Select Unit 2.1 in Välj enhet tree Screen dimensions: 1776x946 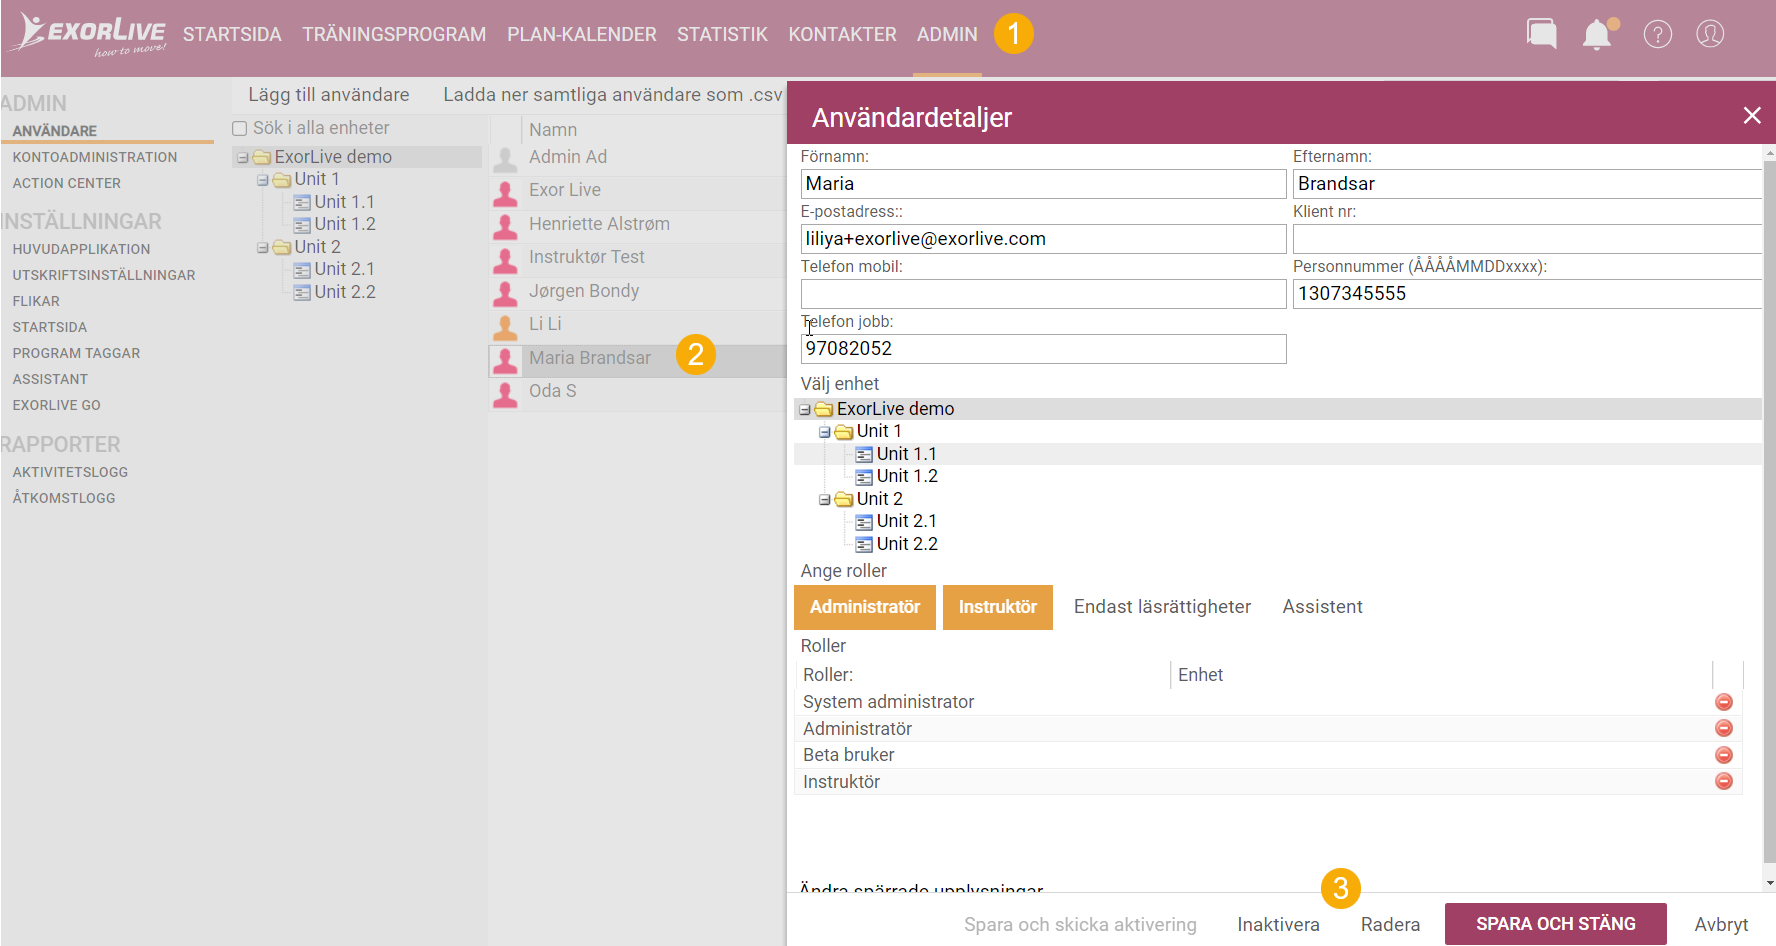tap(906, 521)
